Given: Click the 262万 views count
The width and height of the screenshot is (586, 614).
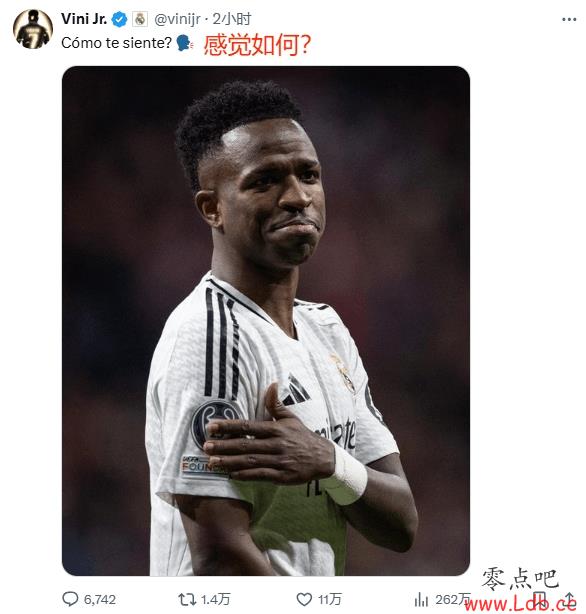Looking at the screenshot, I should click(x=453, y=600).
